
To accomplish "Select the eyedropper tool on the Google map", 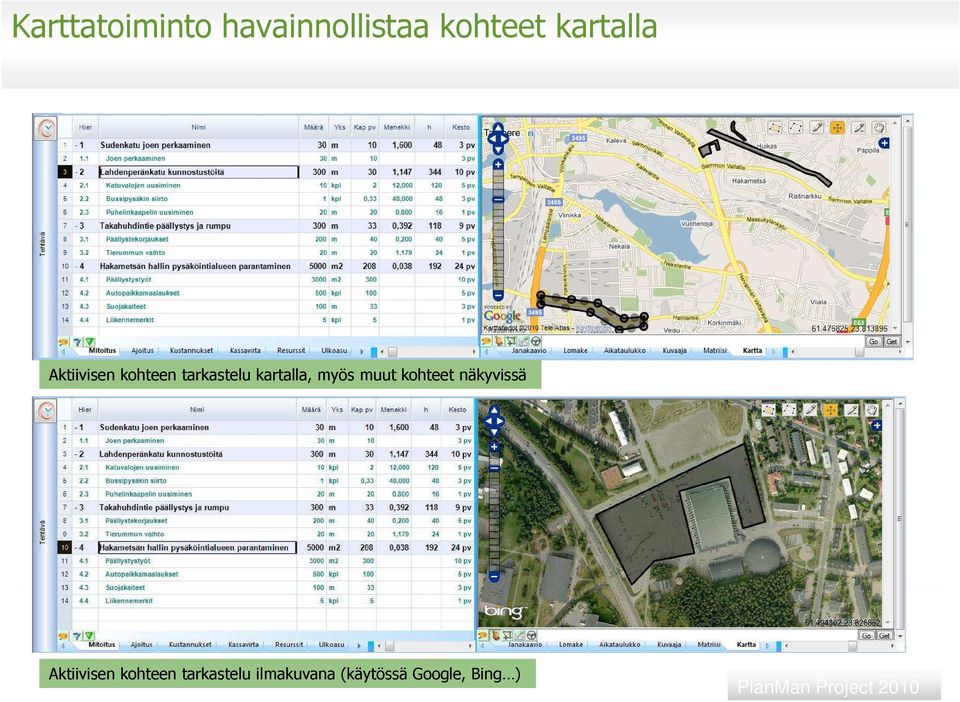I will click(x=858, y=127).
